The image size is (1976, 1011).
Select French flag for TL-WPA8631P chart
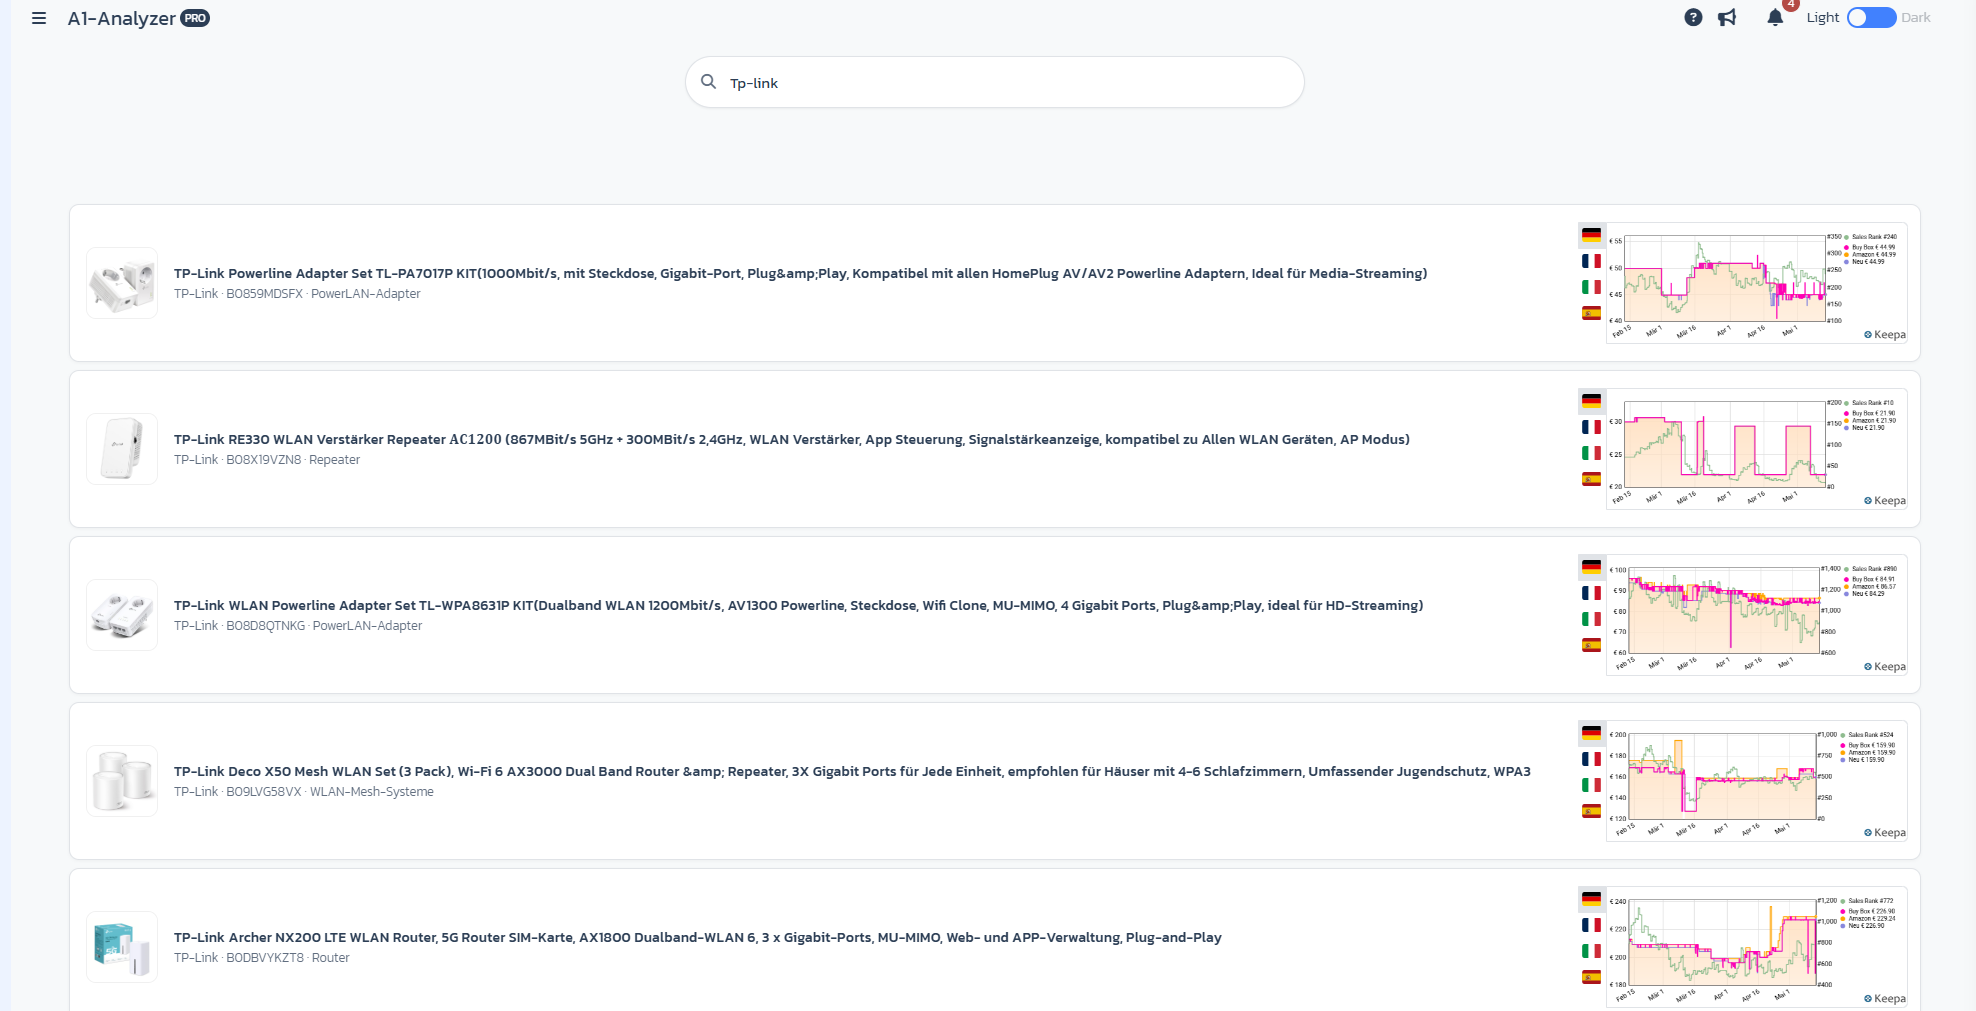pyautogui.click(x=1591, y=593)
